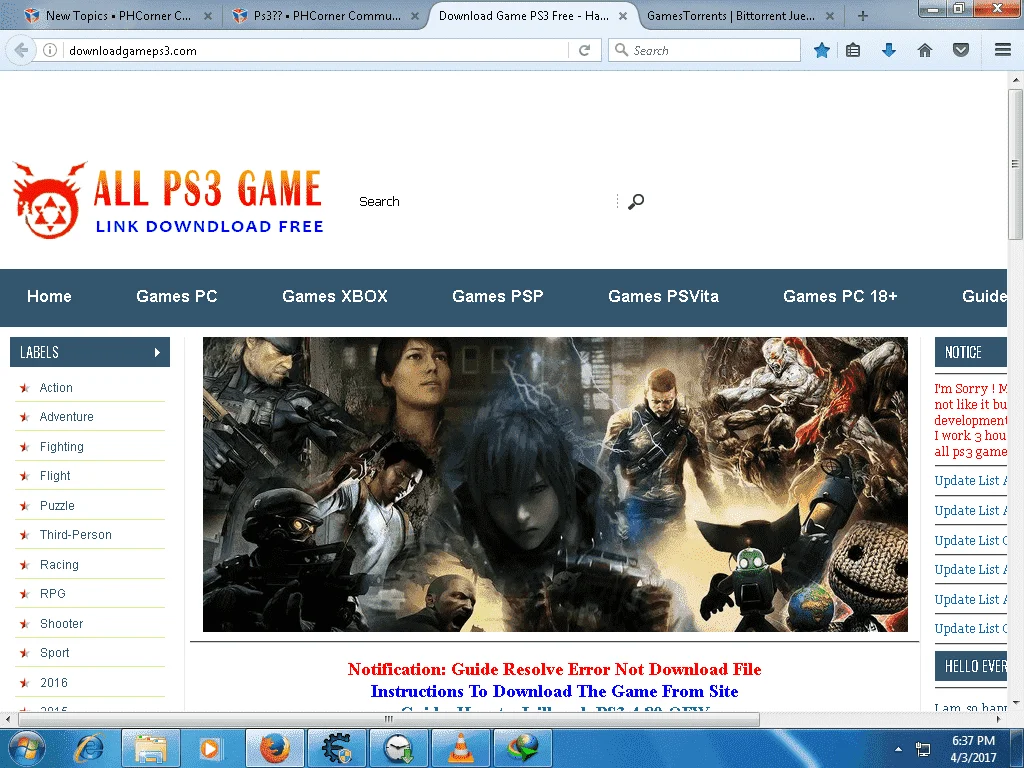This screenshot has height=768, width=1024.
Task: Expand the LABELS panel arrow
Action: 157,352
